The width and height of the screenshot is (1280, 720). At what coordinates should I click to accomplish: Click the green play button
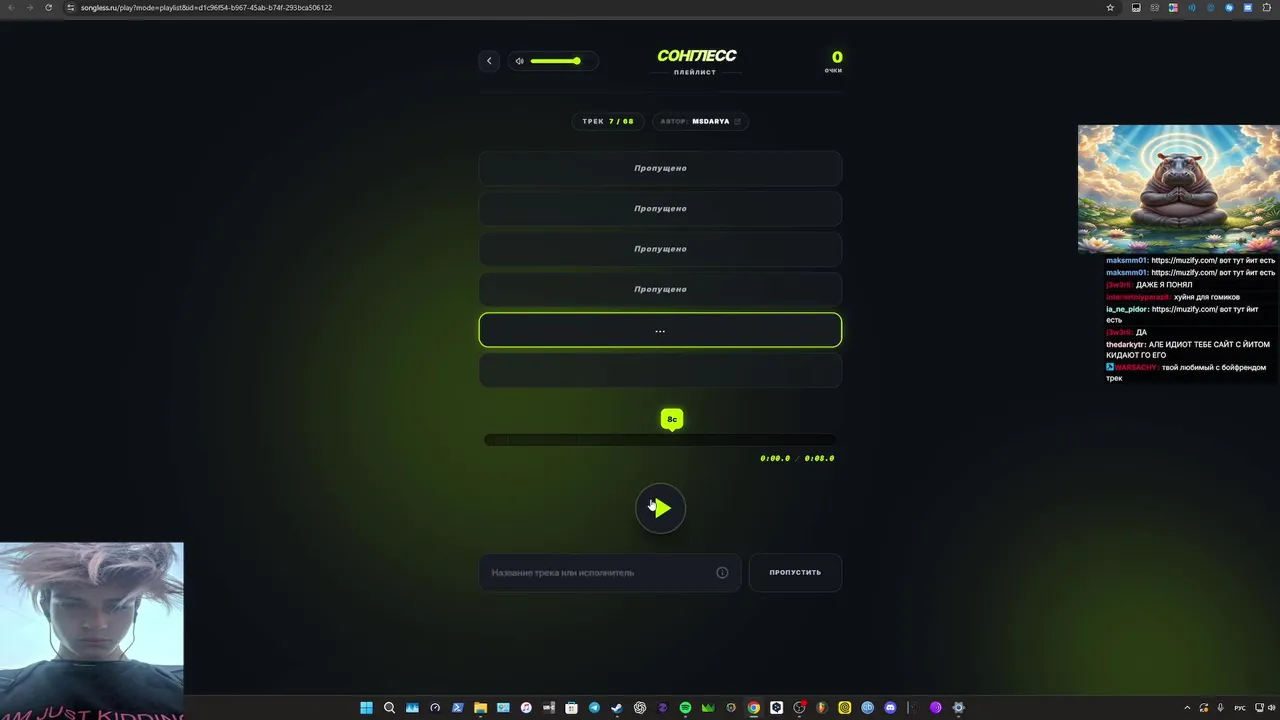661,508
